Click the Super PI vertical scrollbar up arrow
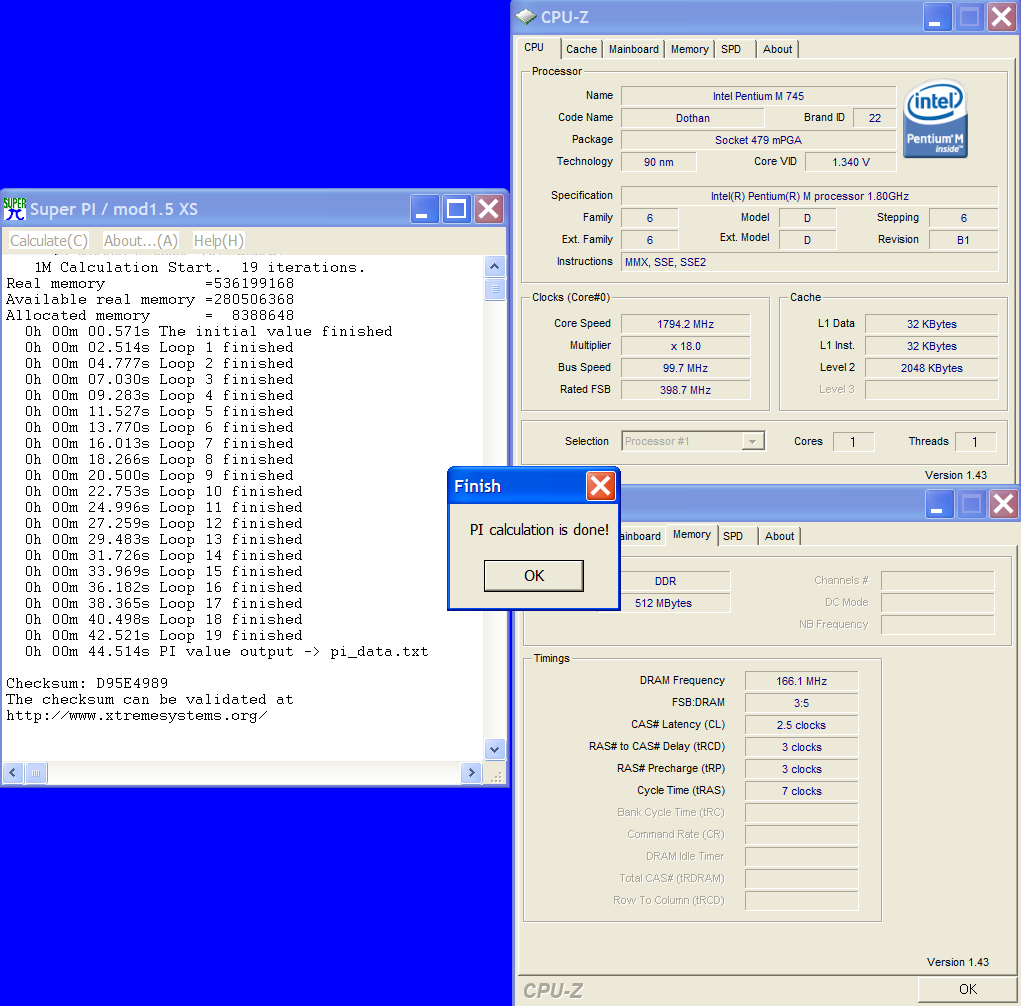 tap(494, 266)
